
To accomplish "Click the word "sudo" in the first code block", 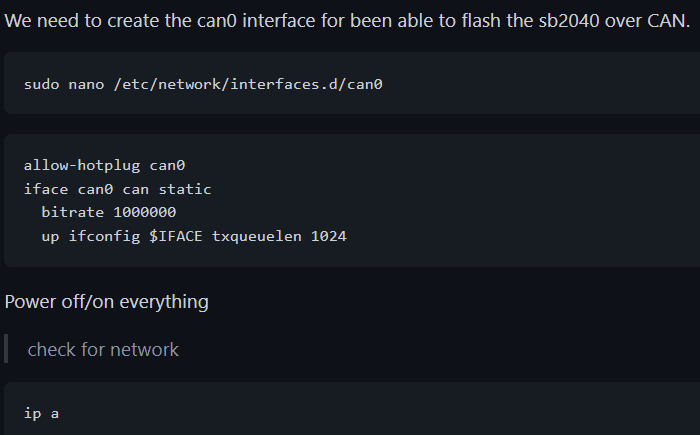I will pyautogui.click(x=42, y=84).
